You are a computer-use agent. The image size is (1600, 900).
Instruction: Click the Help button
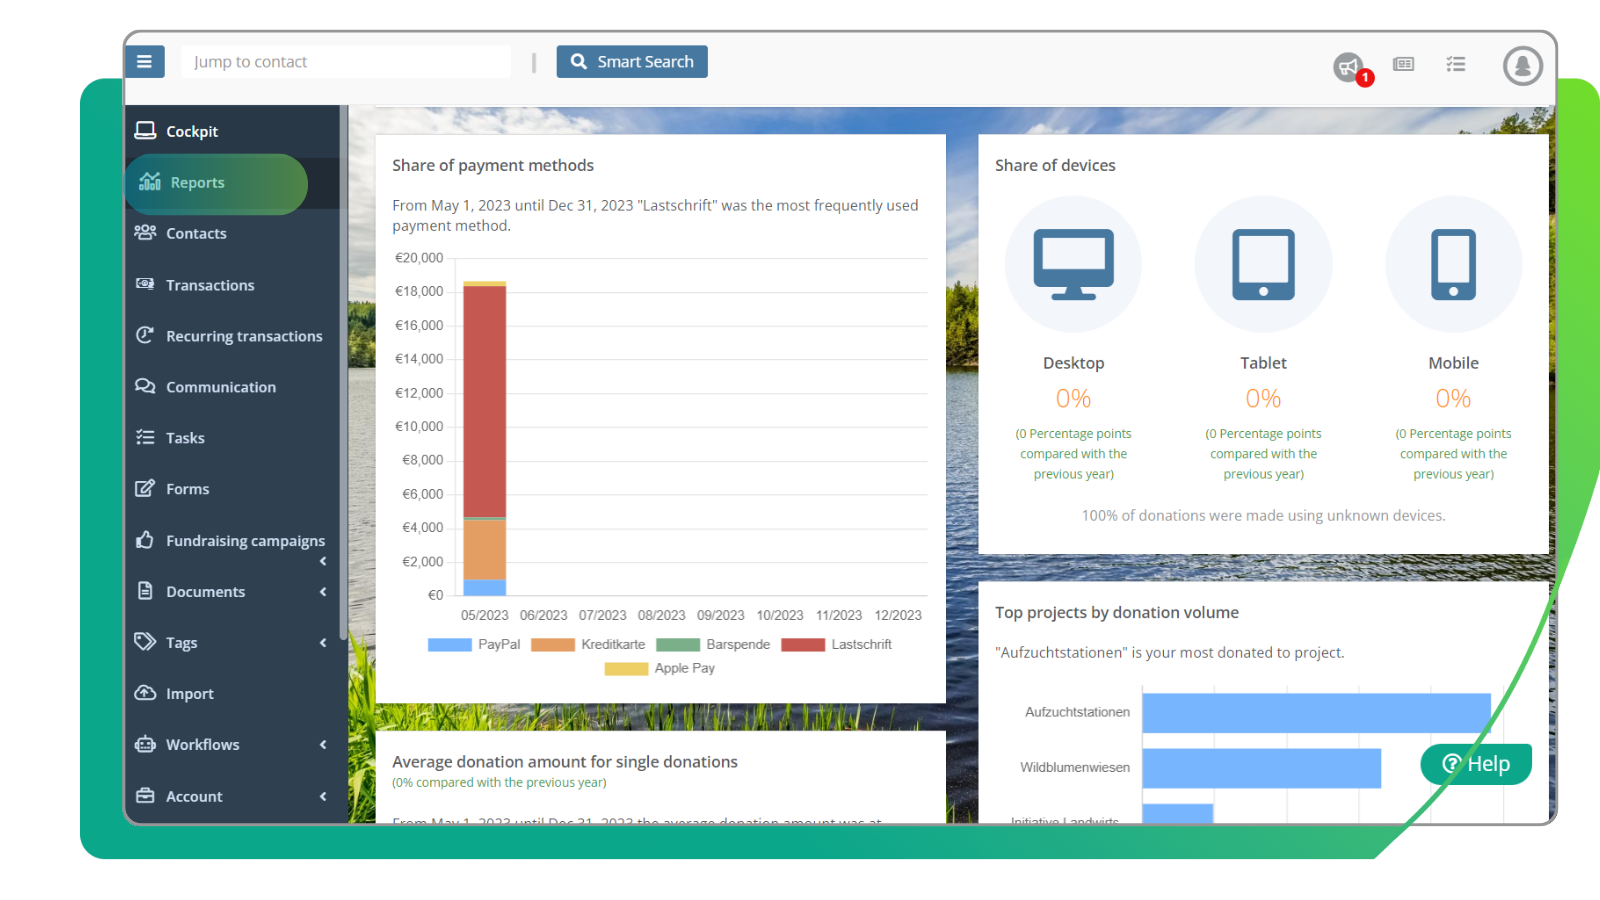point(1476,763)
